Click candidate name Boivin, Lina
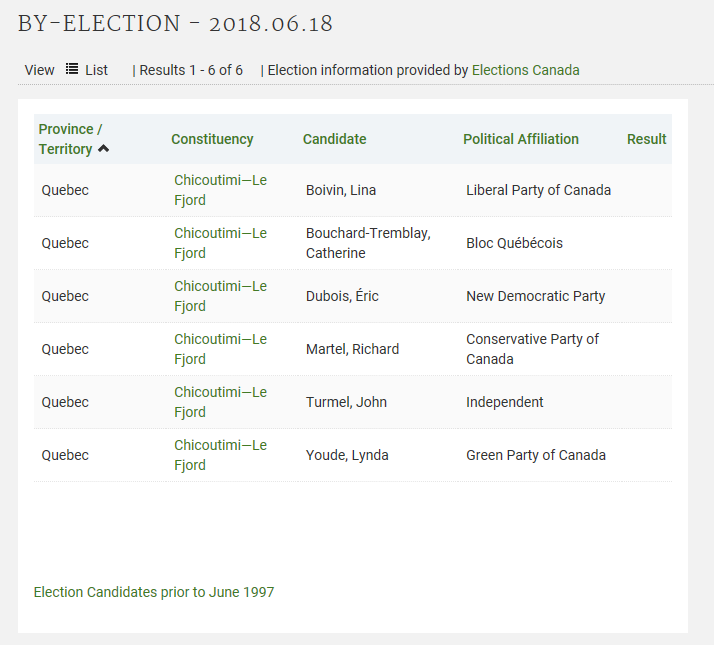The width and height of the screenshot is (714, 645). pos(341,190)
